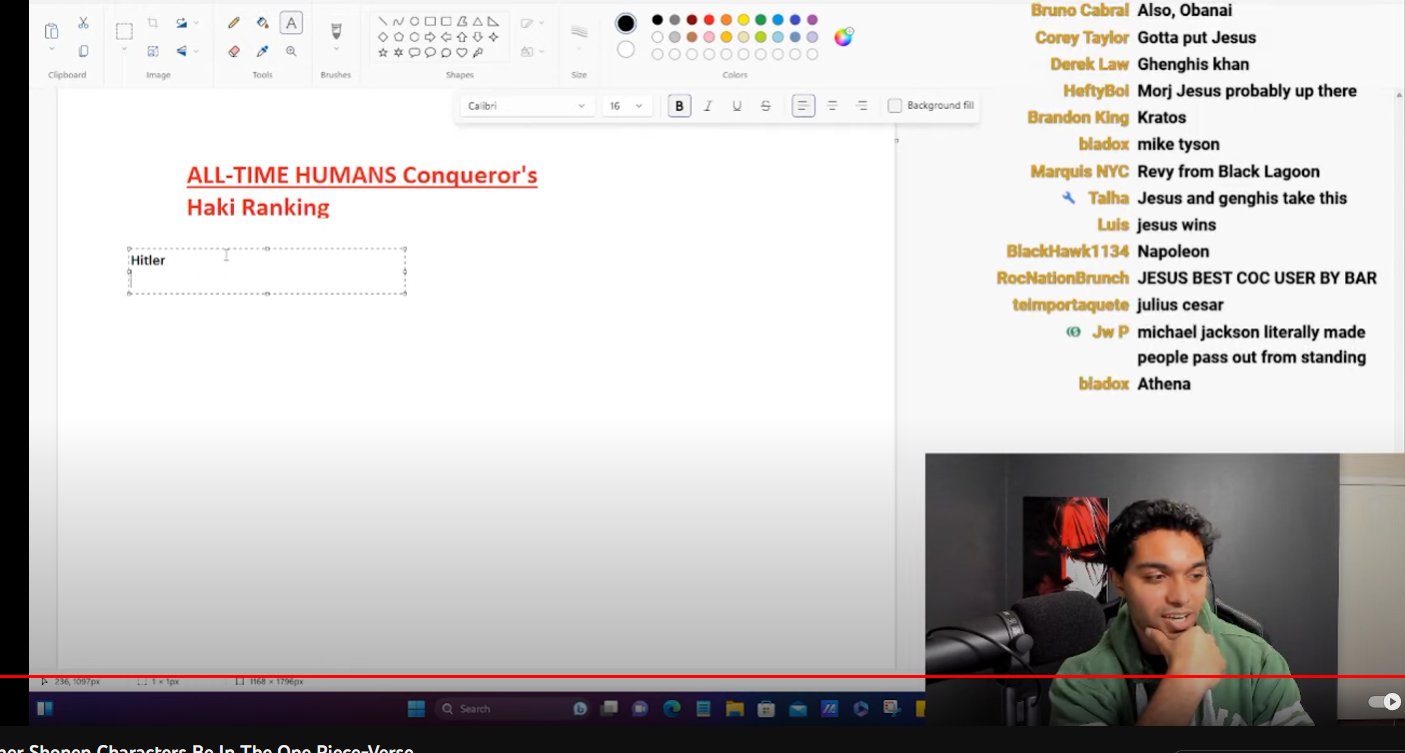Expand the Brushes options arrow

coord(336,49)
